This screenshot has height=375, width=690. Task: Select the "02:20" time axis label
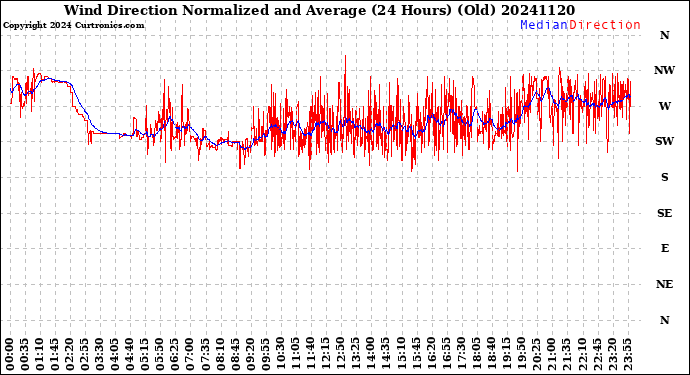click(x=70, y=354)
